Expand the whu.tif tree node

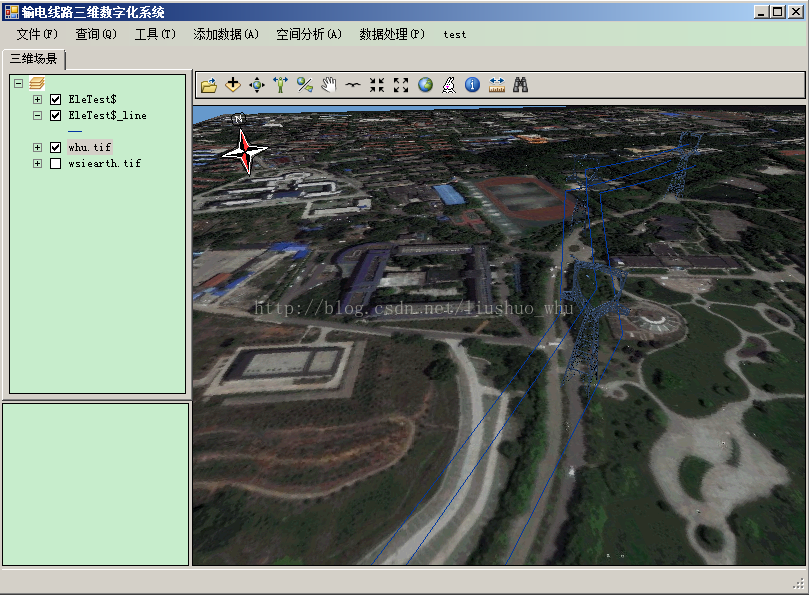pyautogui.click(x=38, y=148)
